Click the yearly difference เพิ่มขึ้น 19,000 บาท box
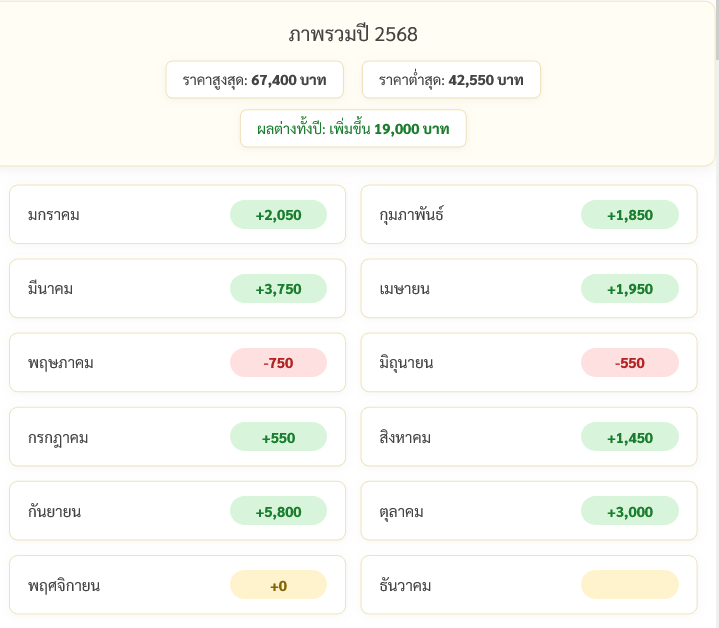Image resolution: width=719 pixels, height=628 pixels. tap(353, 129)
